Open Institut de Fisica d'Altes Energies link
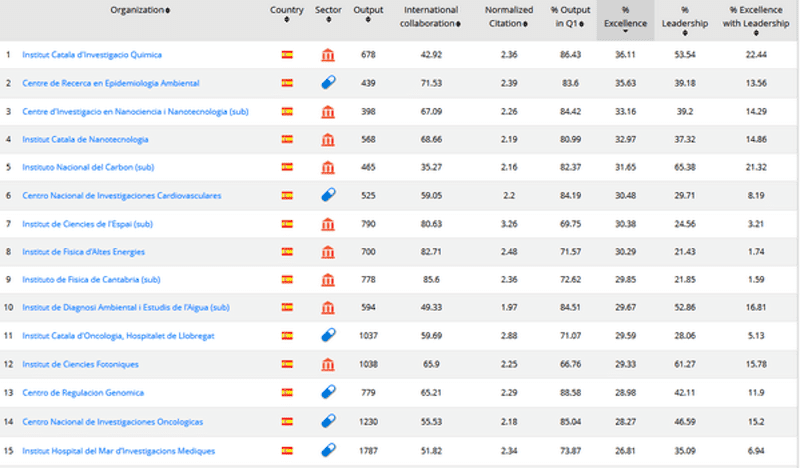Screen dimensions: 800x468 (x=83, y=252)
